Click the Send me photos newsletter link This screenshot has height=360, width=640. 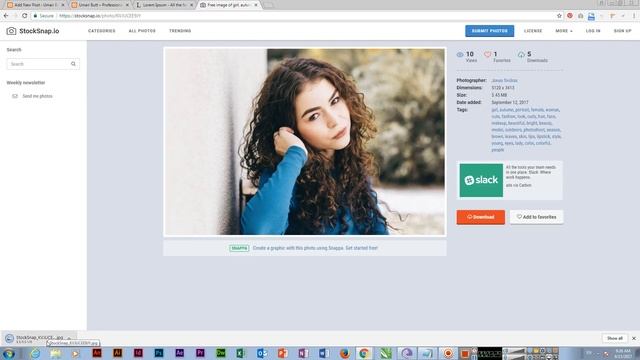[37, 96]
